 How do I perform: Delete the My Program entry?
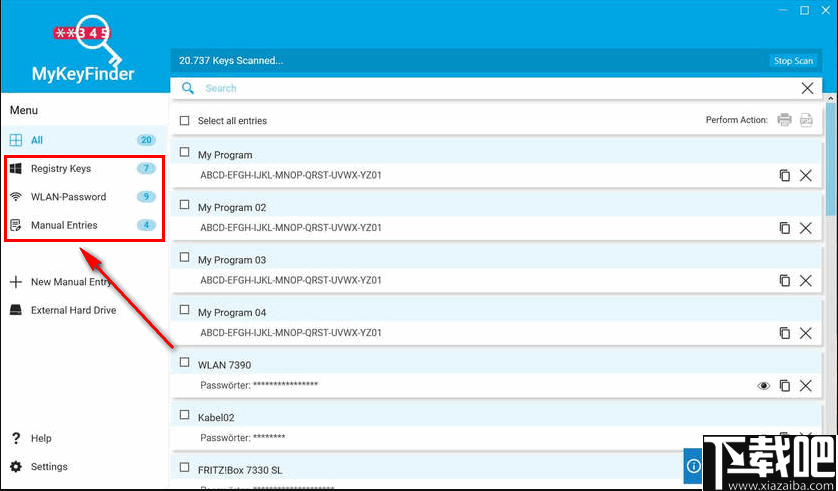tap(806, 175)
